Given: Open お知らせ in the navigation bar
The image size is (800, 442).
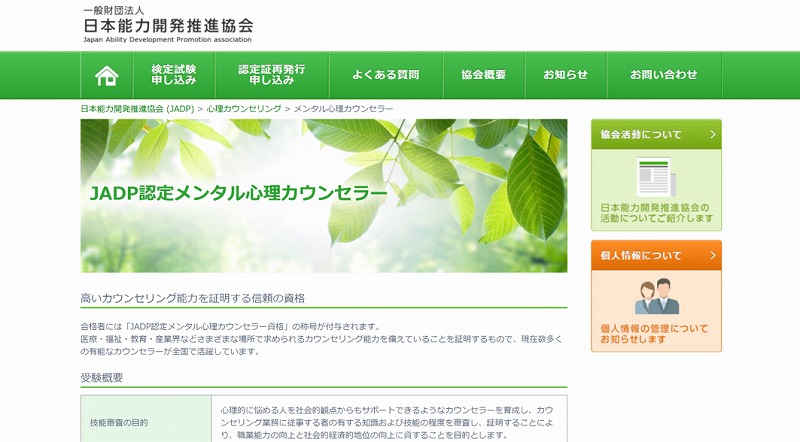Looking at the screenshot, I should [x=566, y=75].
